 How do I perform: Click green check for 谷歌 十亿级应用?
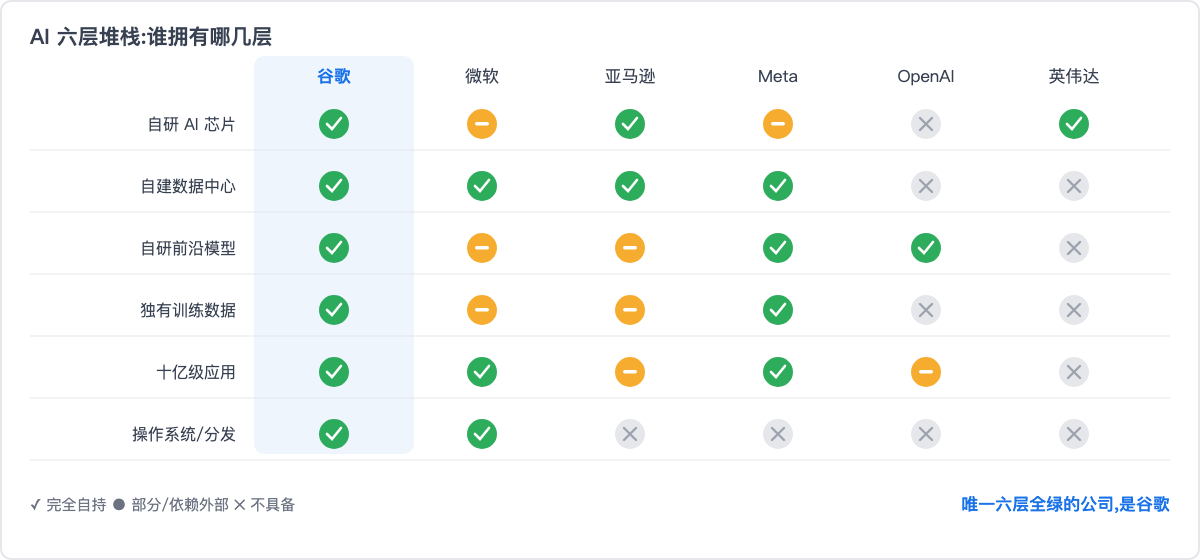tap(334, 372)
